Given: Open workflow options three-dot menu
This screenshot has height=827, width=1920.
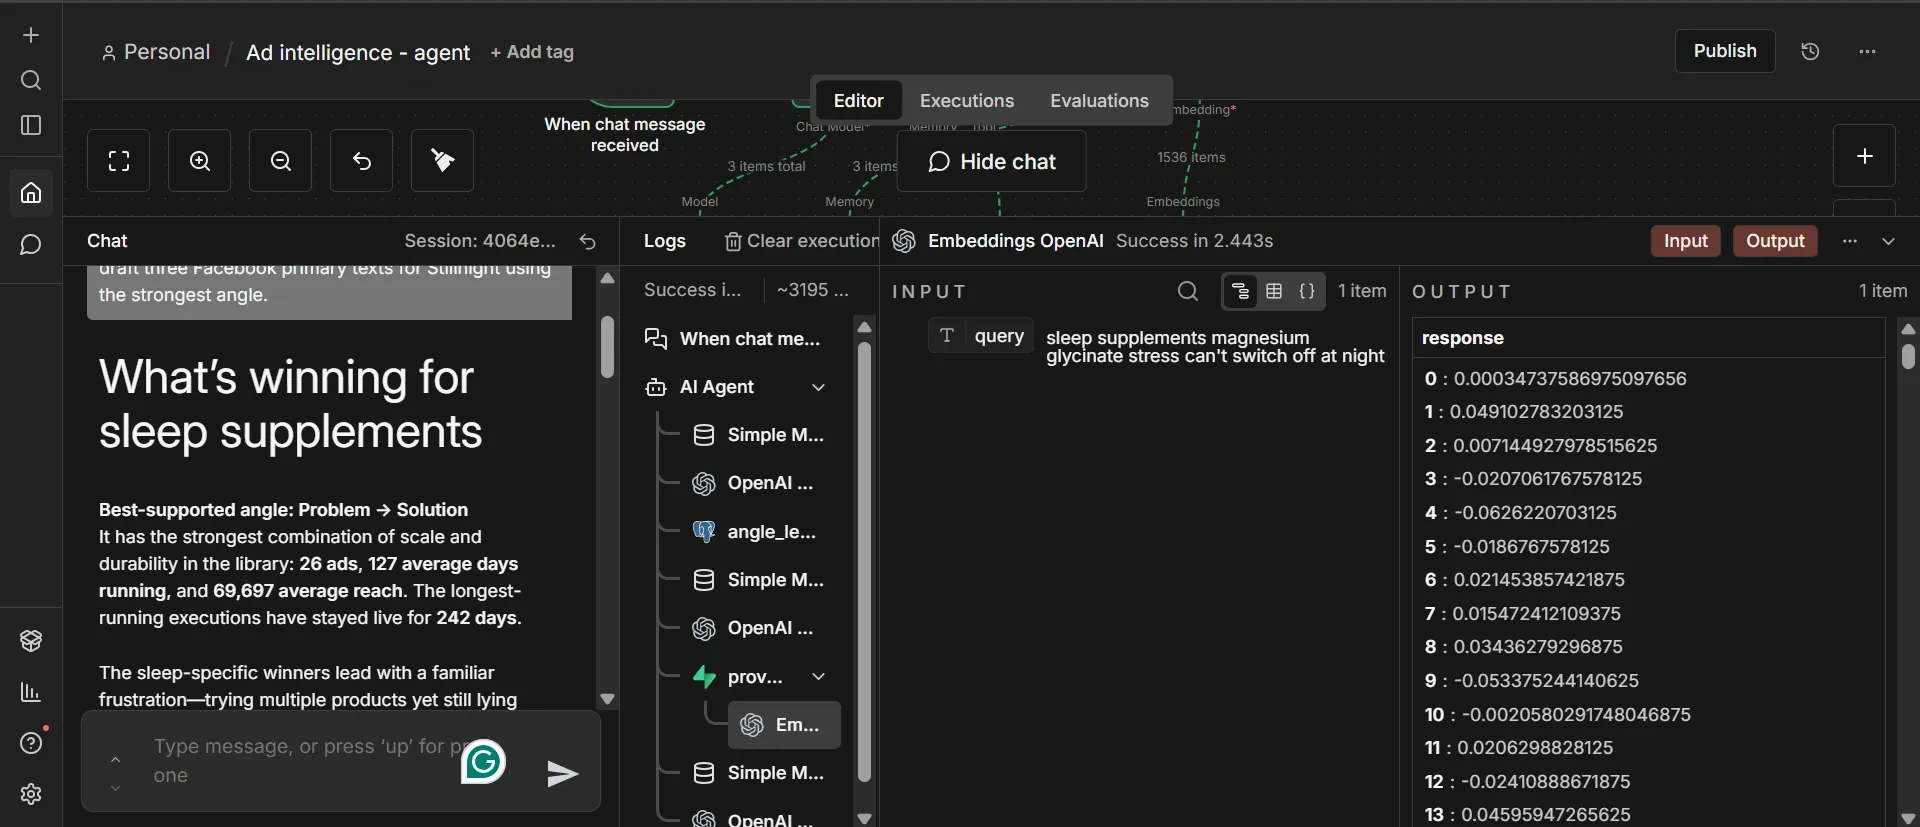Looking at the screenshot, I should (x=1867, y=51).
